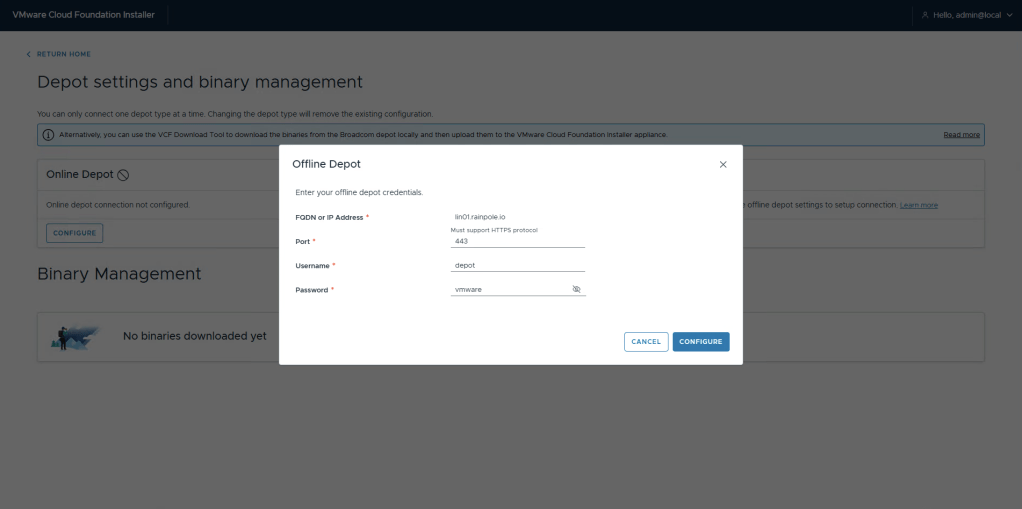
Task: Click "Online depot connection not configured." text
Action: click(118, 205)
